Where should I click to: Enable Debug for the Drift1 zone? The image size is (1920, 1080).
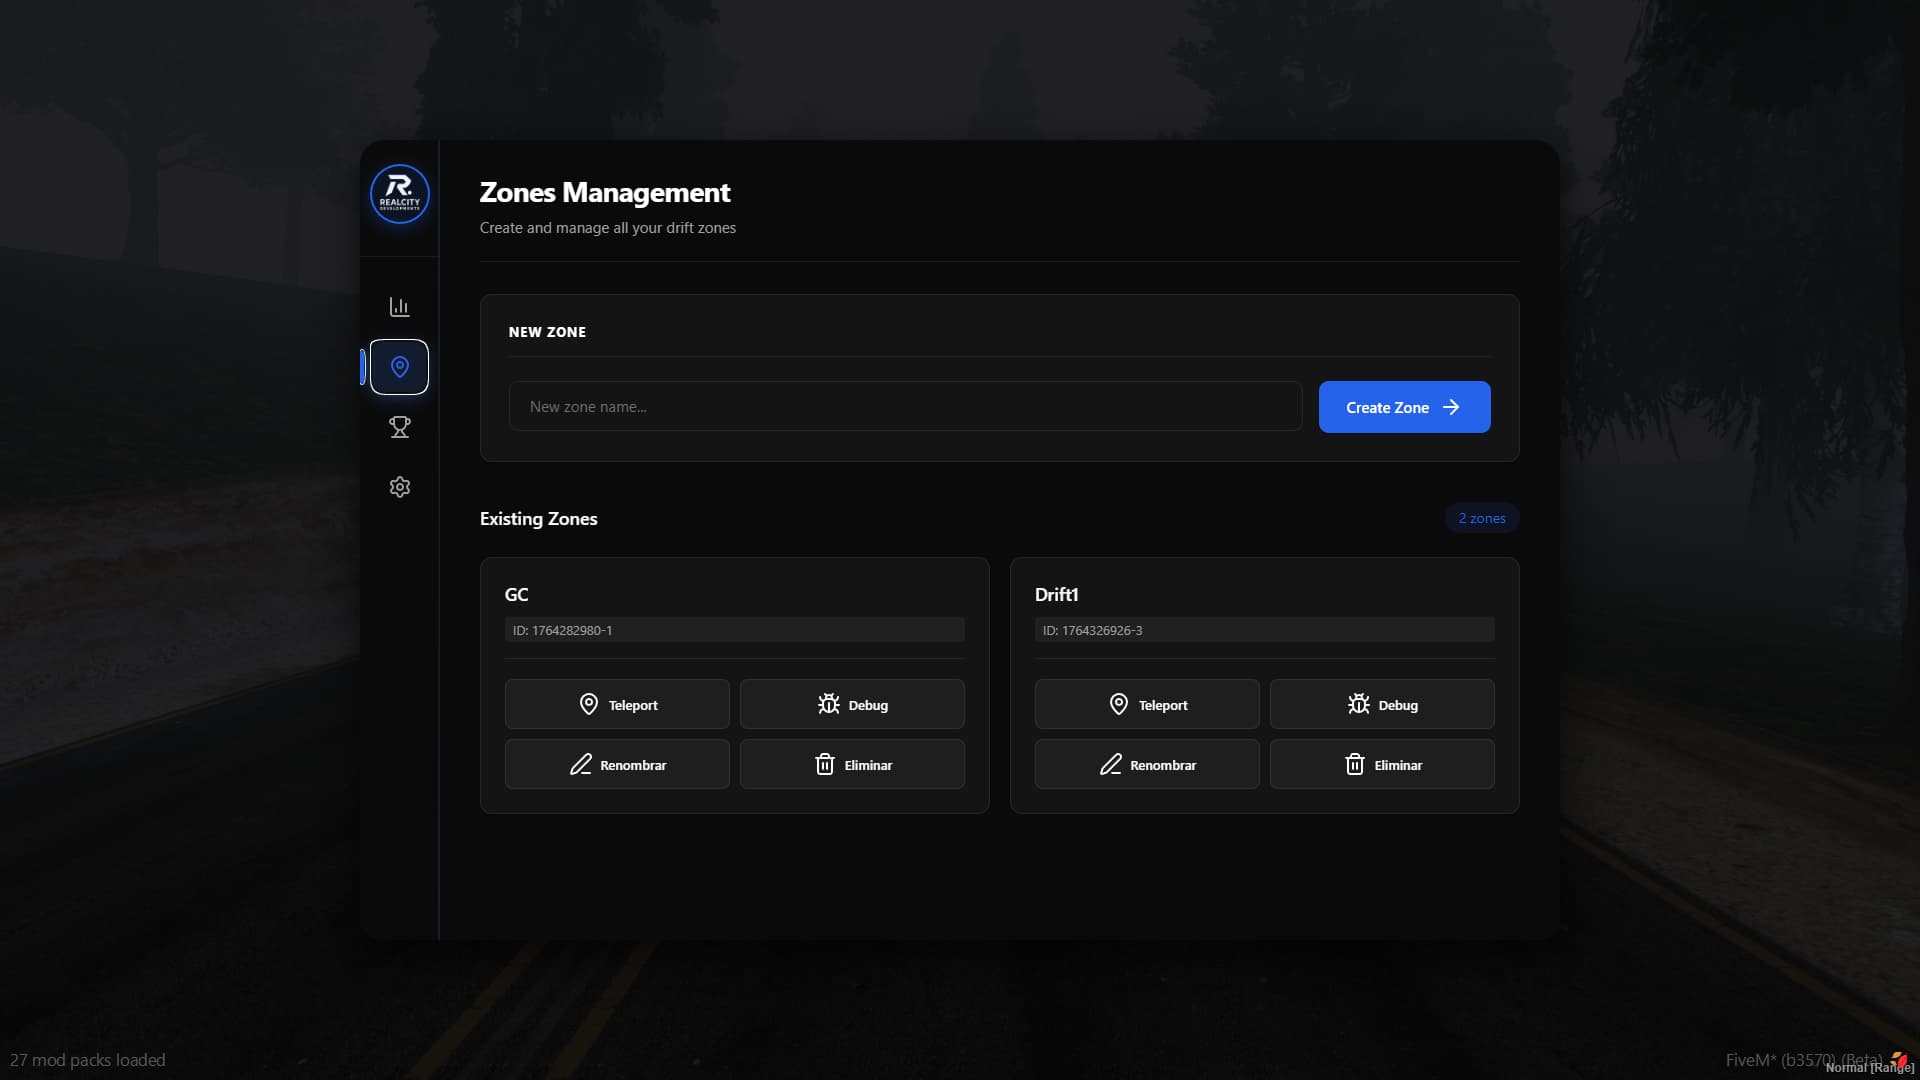coord(1382,705)
